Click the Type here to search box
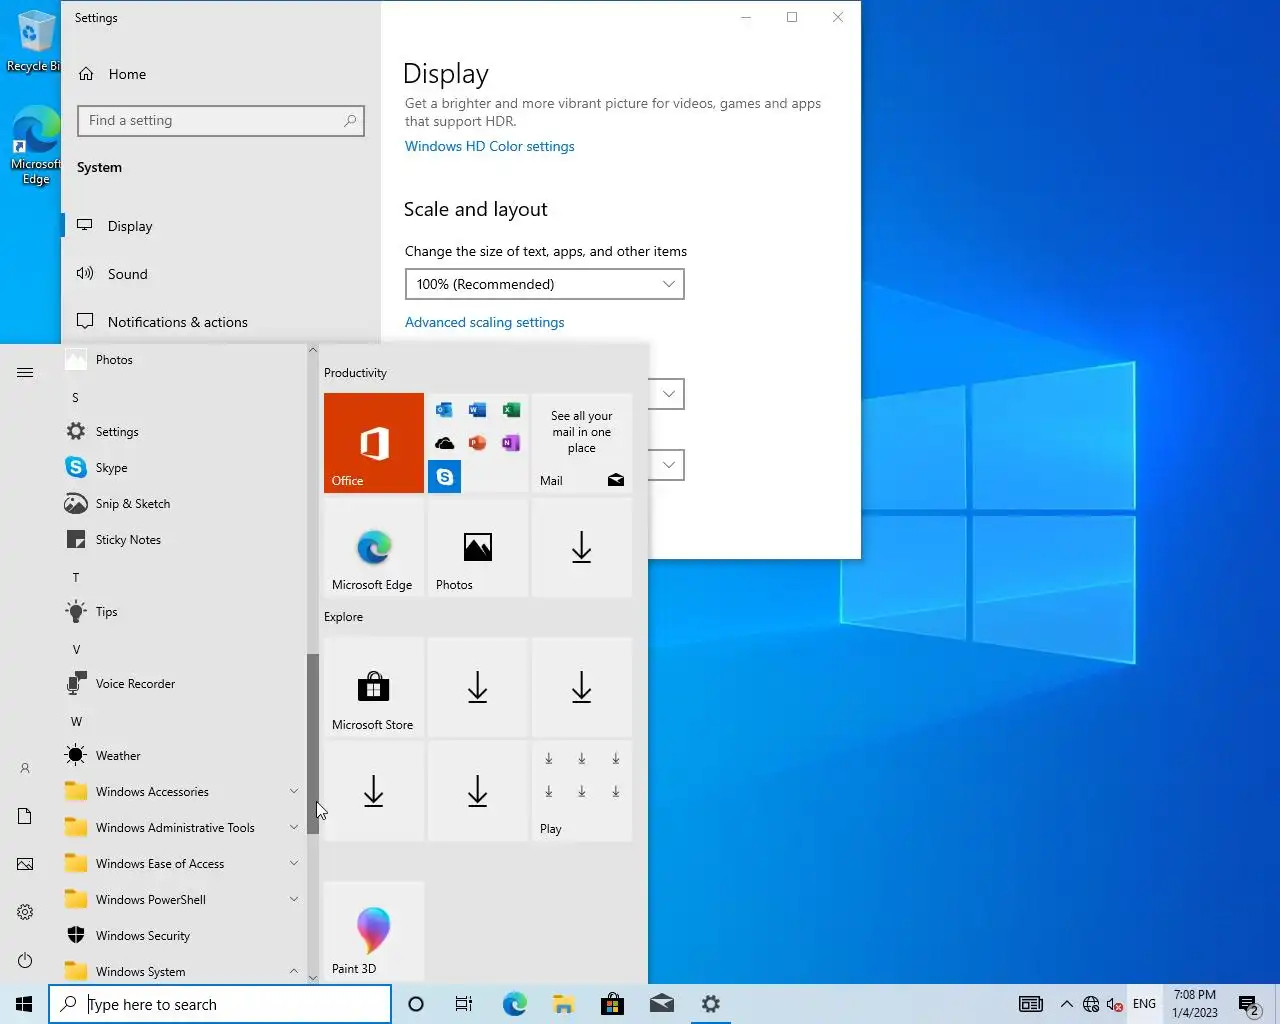 pos(220,1004)
